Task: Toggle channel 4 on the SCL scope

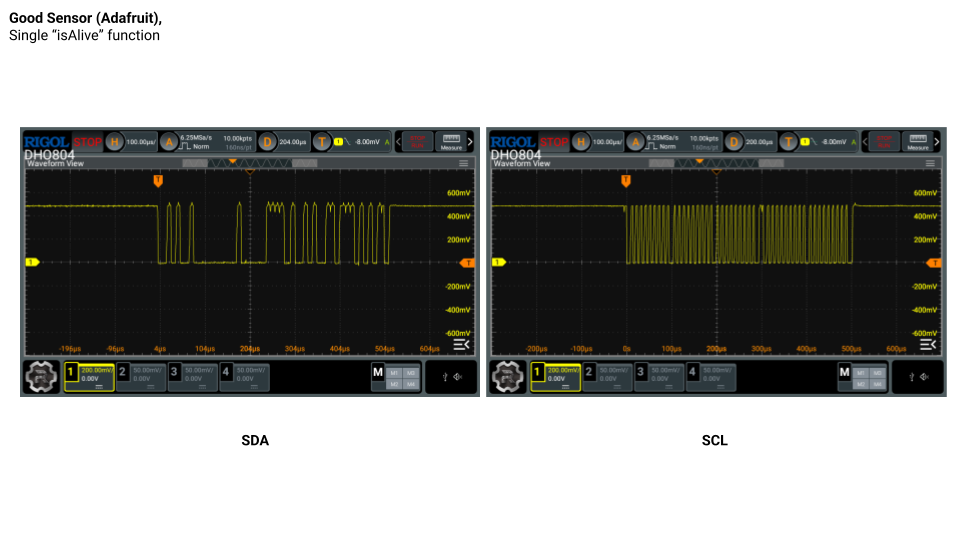Action: (x=711, y=377)
